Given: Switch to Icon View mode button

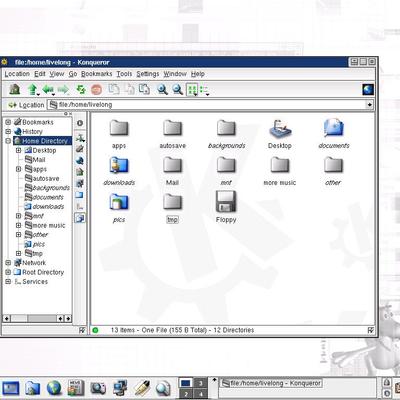Looking at the screenshot, I should (192, 90).
